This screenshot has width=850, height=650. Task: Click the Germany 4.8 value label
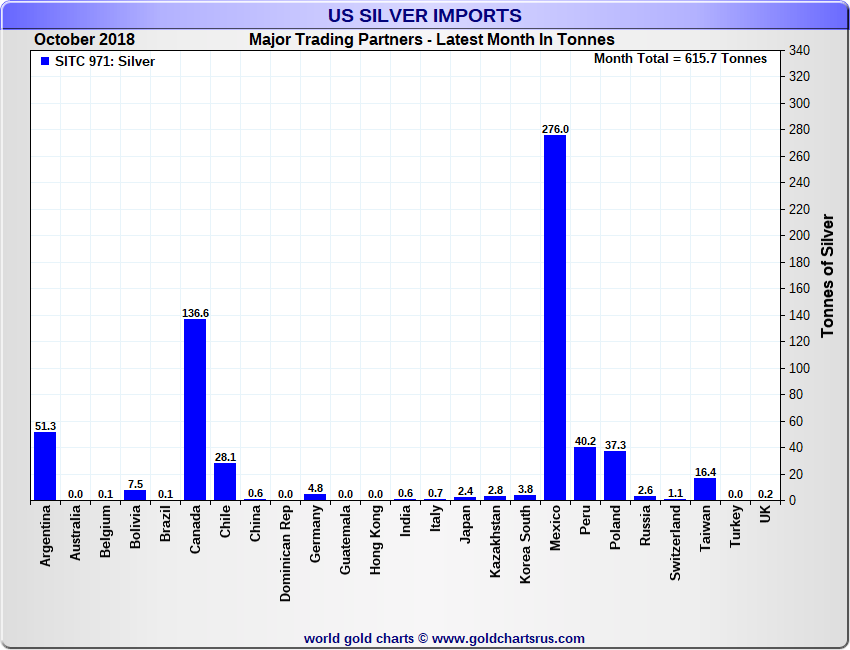[x=315, y=488]
